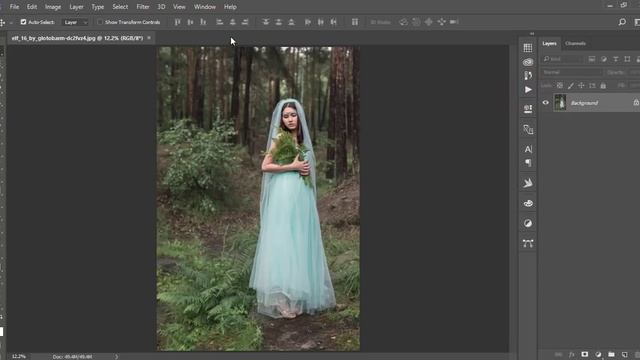Click the Search magnifier in options bar
Screen dimensions: 640x360
pos(622,22)
